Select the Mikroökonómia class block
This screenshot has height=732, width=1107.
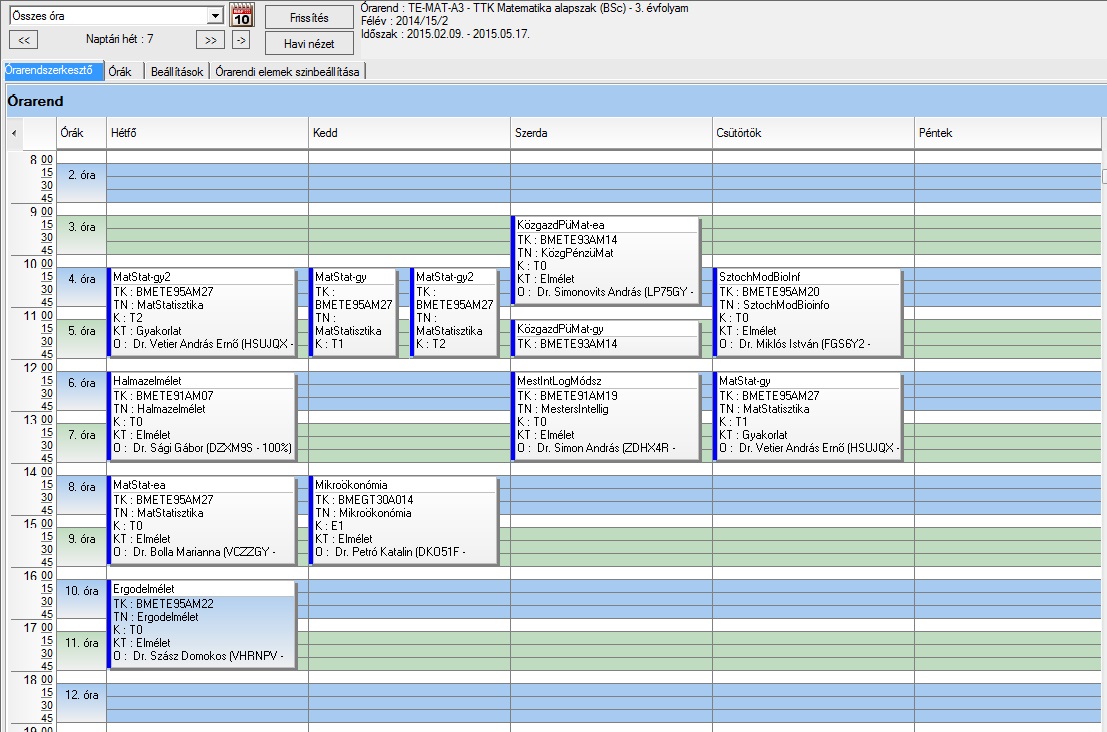coord(404,520)
